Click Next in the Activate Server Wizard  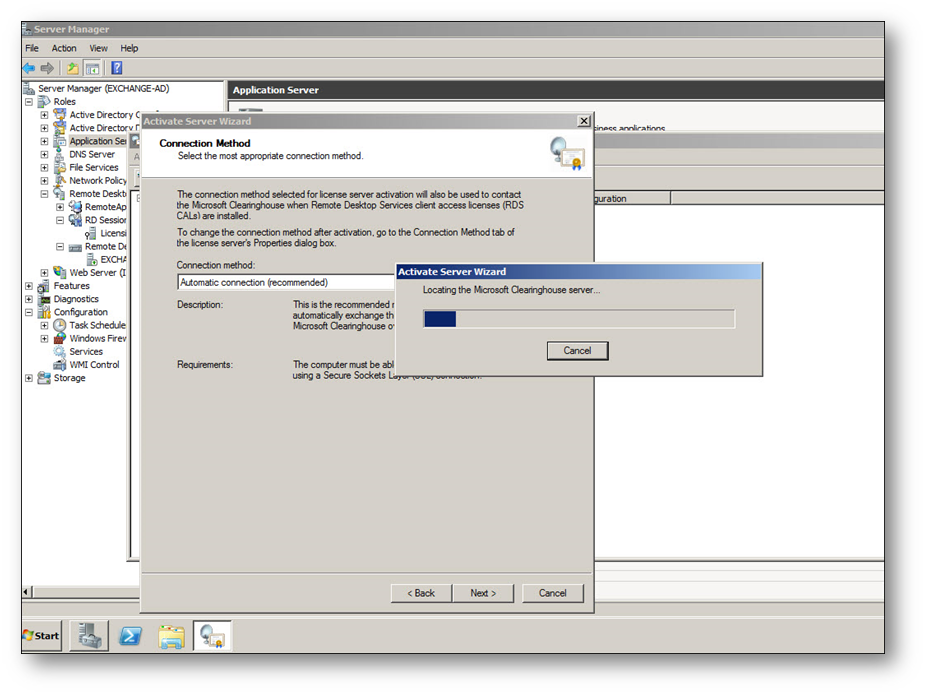point(482,593)
